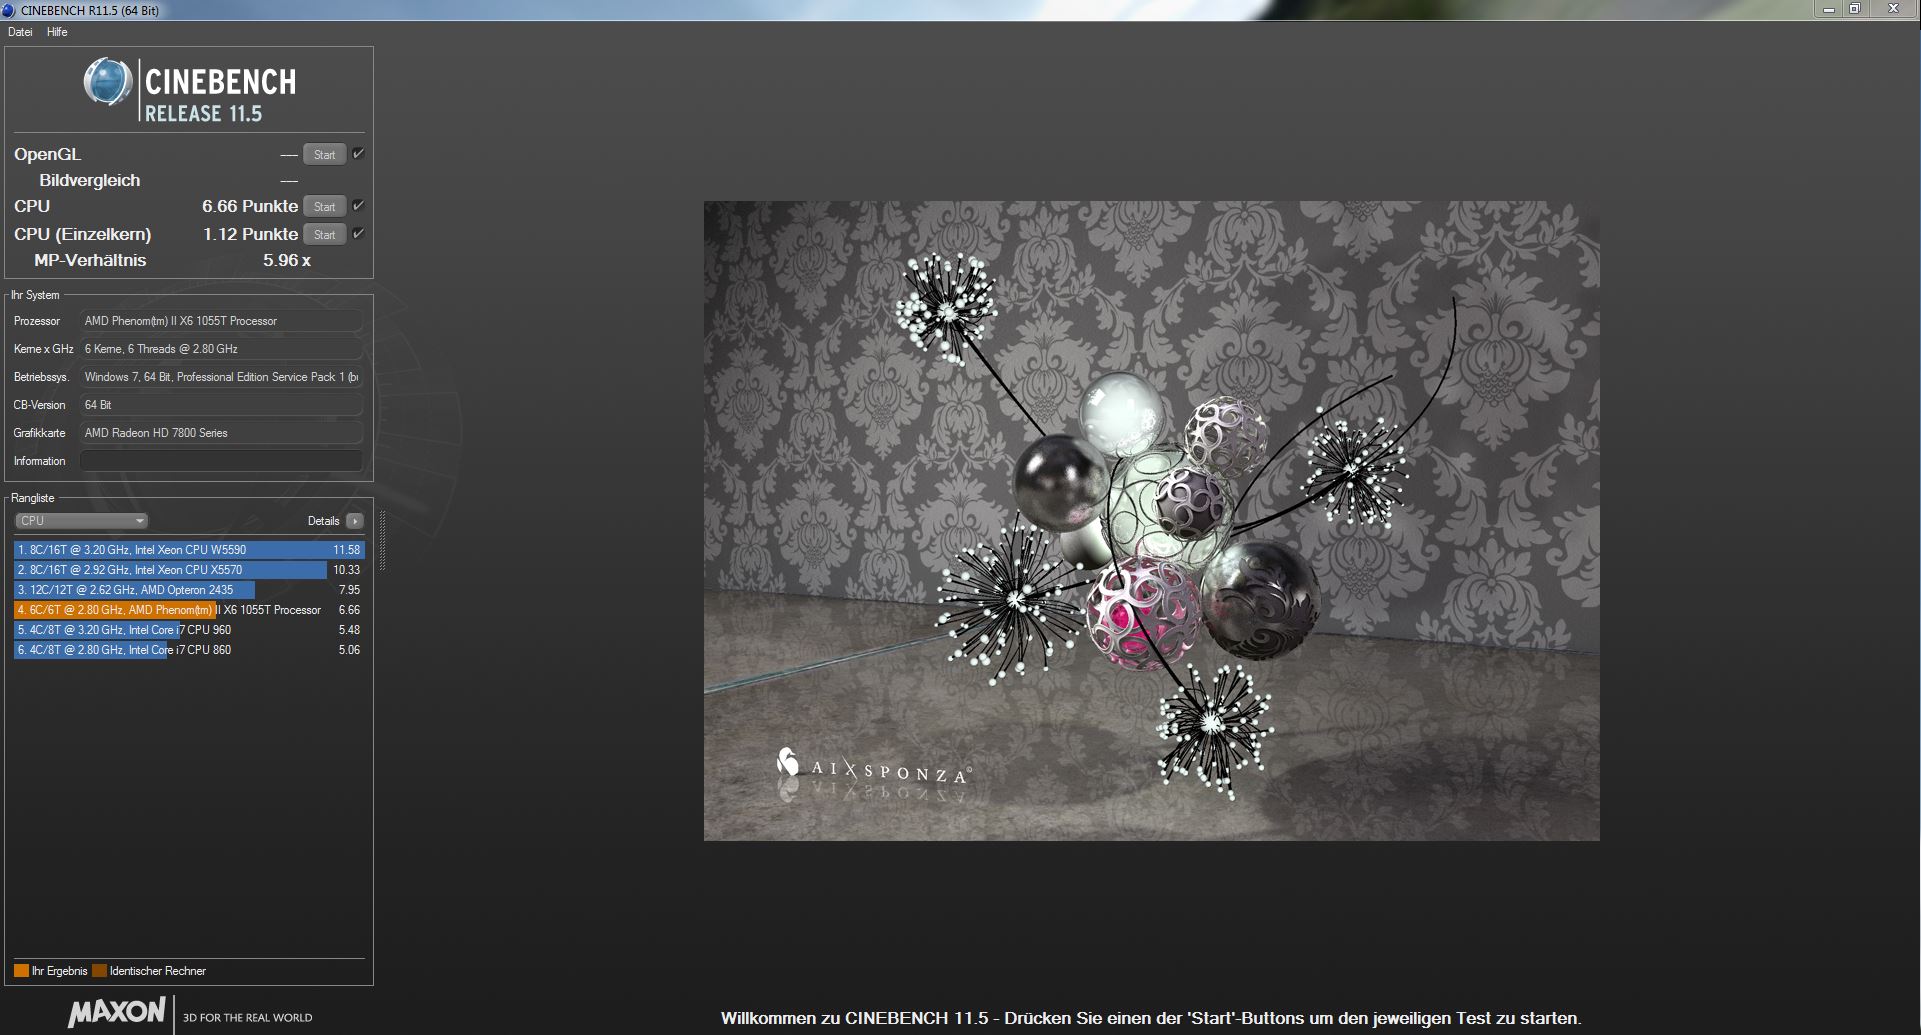Image resolution: width=1921 pixels, height=1035 pixels.
Task: Click the Cinebench logo icon
Action: 107,82
